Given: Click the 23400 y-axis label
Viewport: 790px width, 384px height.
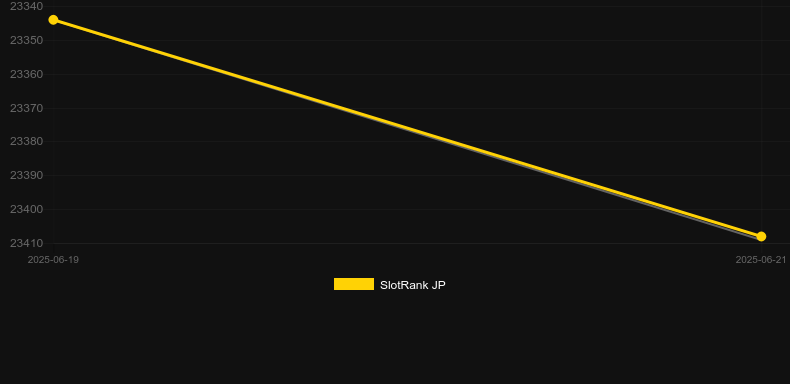Looking at the screenshot, I should 27,209.
